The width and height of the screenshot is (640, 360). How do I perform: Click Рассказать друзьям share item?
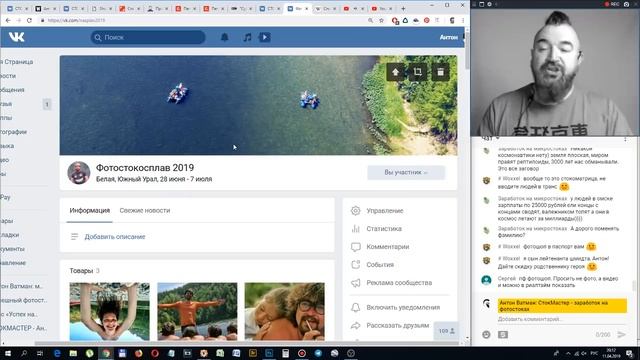pyautogui.click(x=398, y=325)
